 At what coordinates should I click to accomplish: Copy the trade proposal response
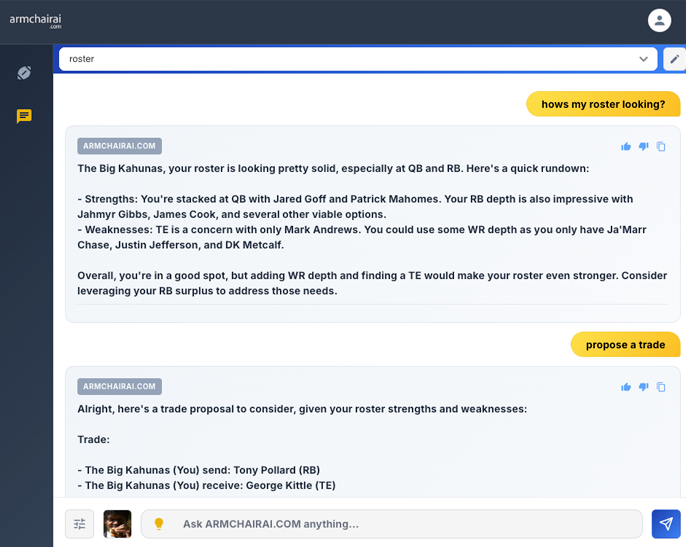661,387
